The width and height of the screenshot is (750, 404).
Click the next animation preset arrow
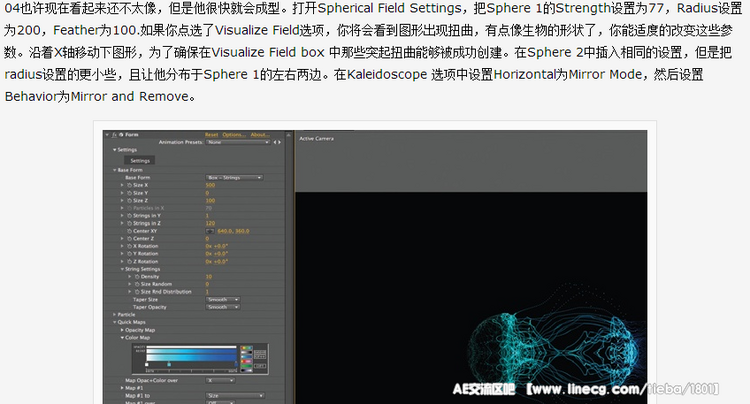point(279,142)
